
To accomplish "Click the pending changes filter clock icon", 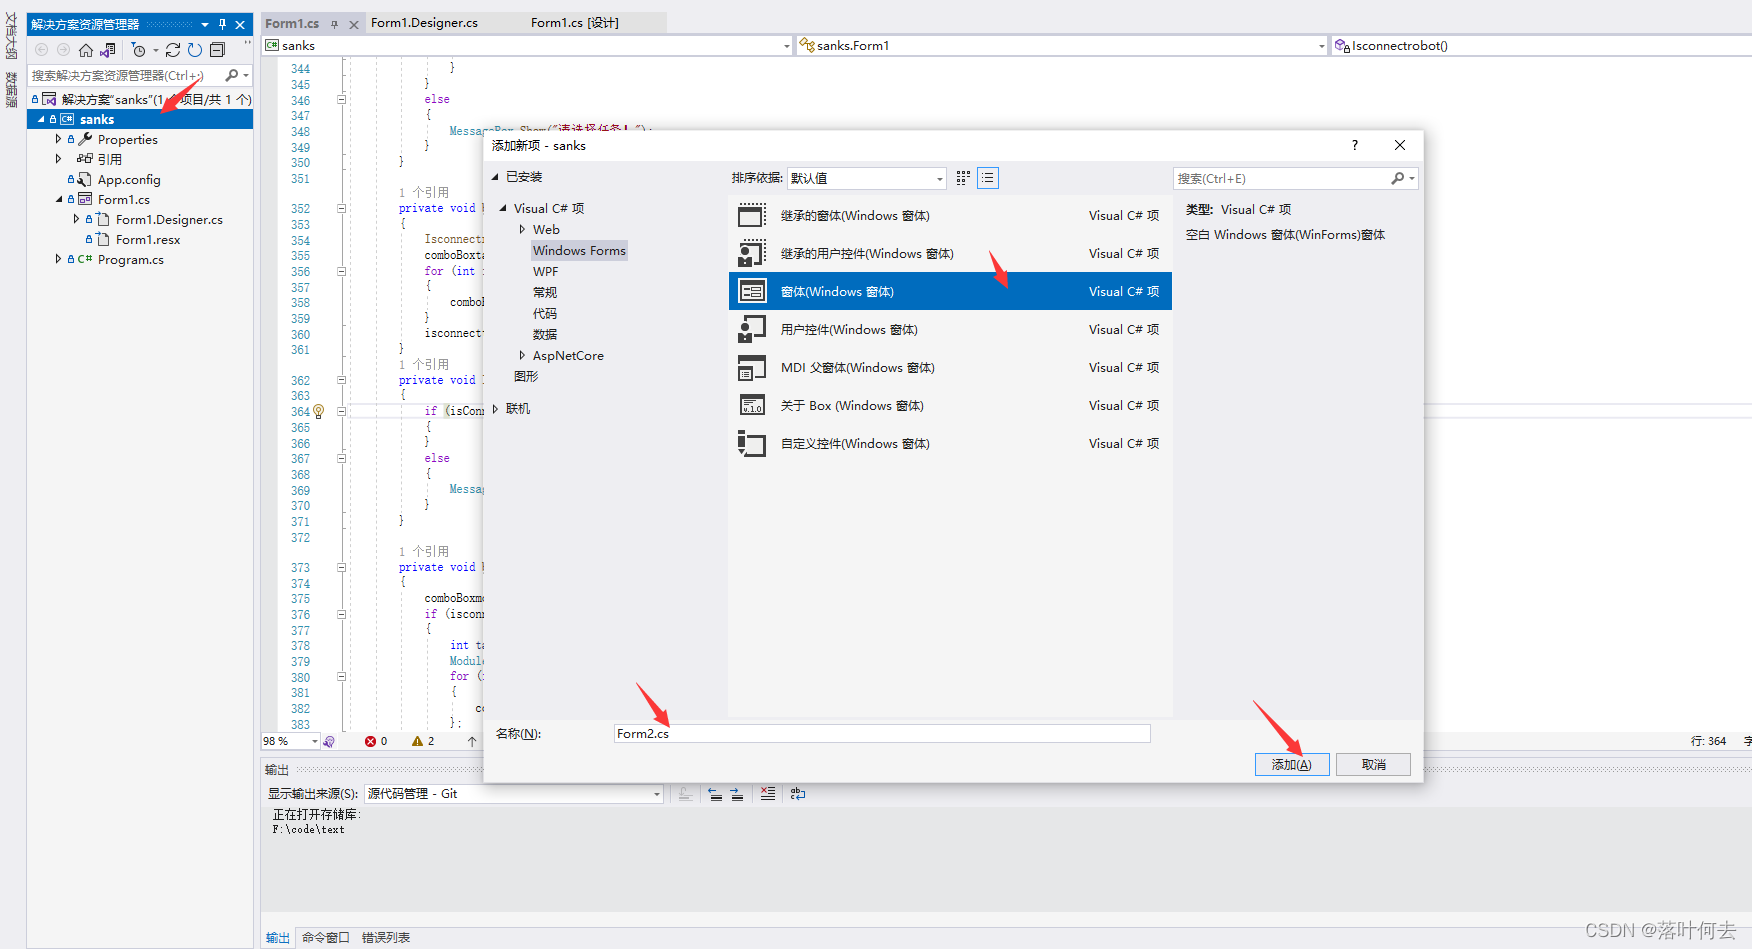I will click(139, 50).
